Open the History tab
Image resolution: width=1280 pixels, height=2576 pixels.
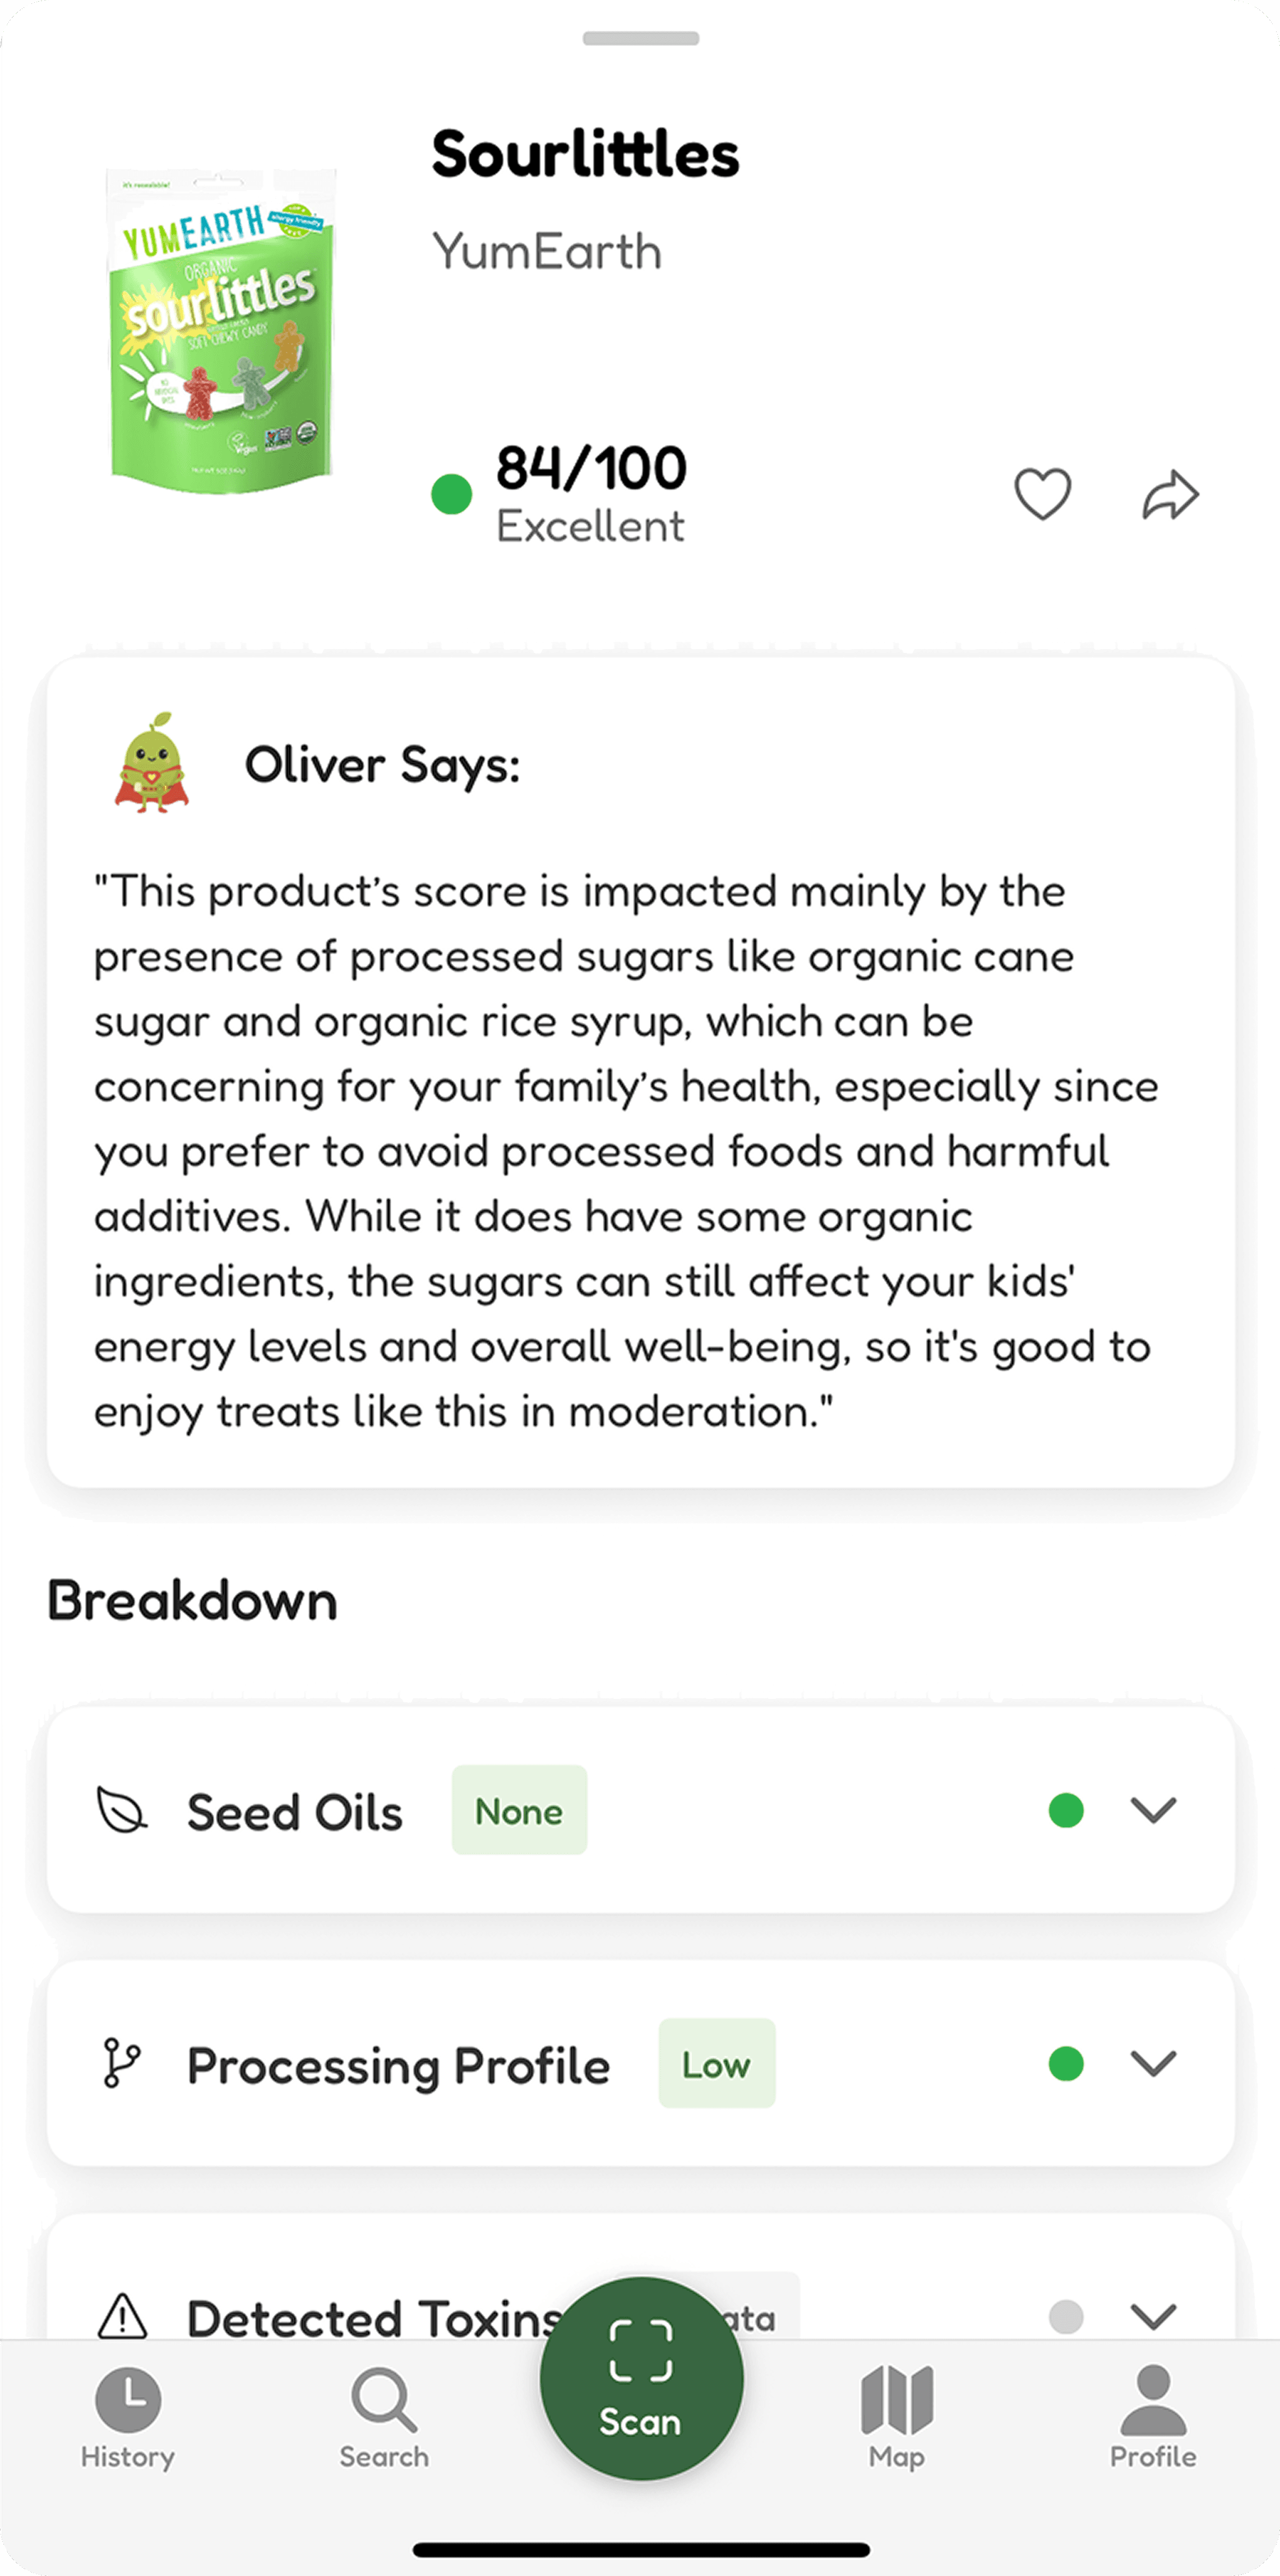128,2416
